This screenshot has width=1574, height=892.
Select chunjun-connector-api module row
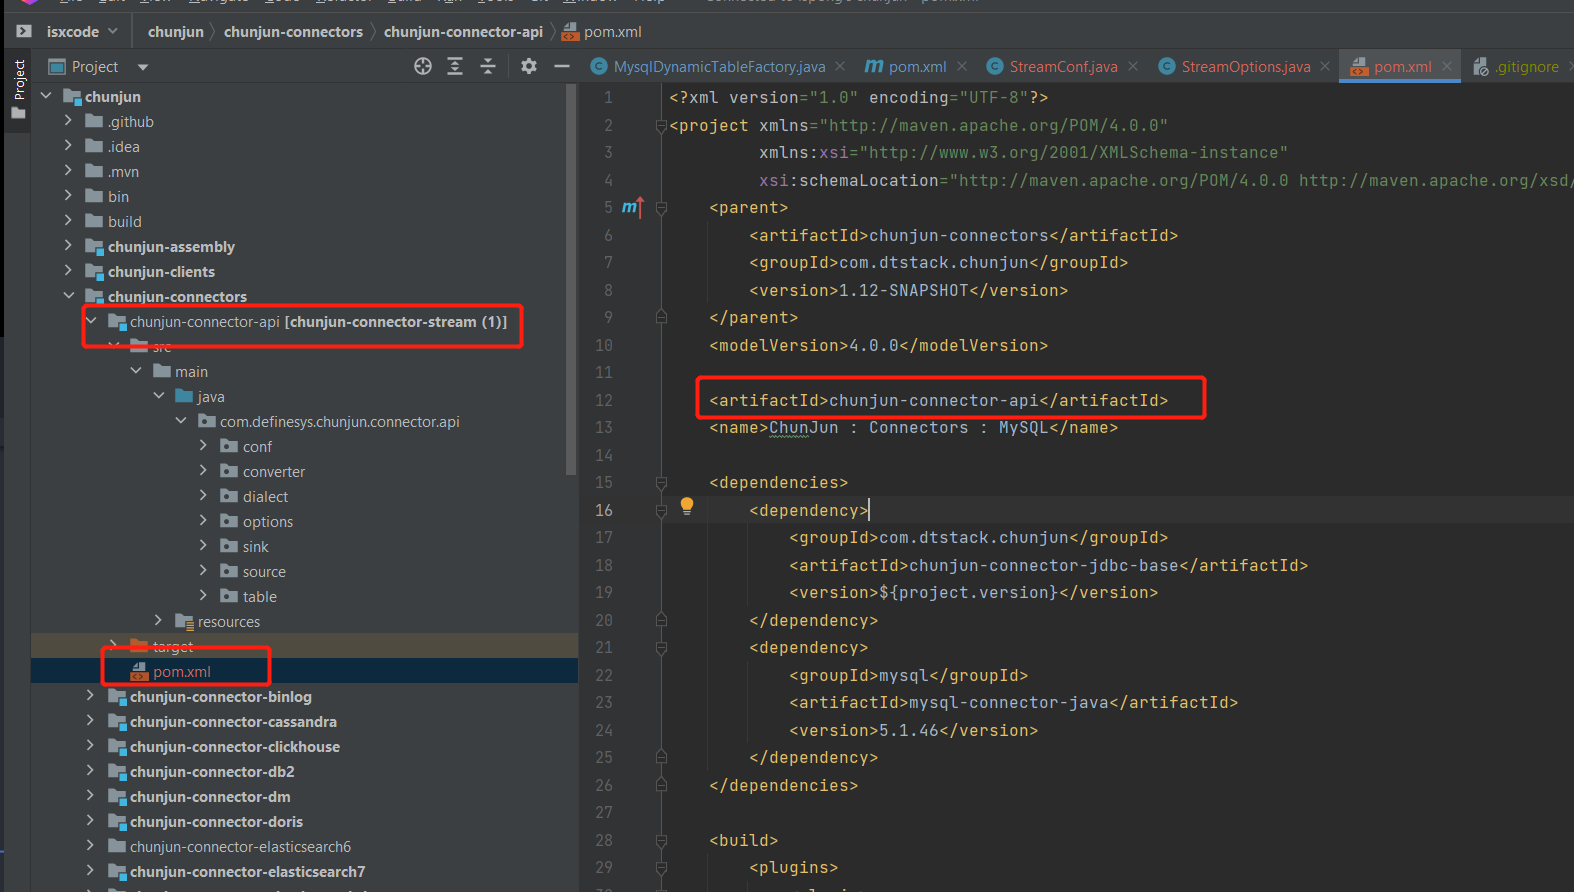point(304,322)
